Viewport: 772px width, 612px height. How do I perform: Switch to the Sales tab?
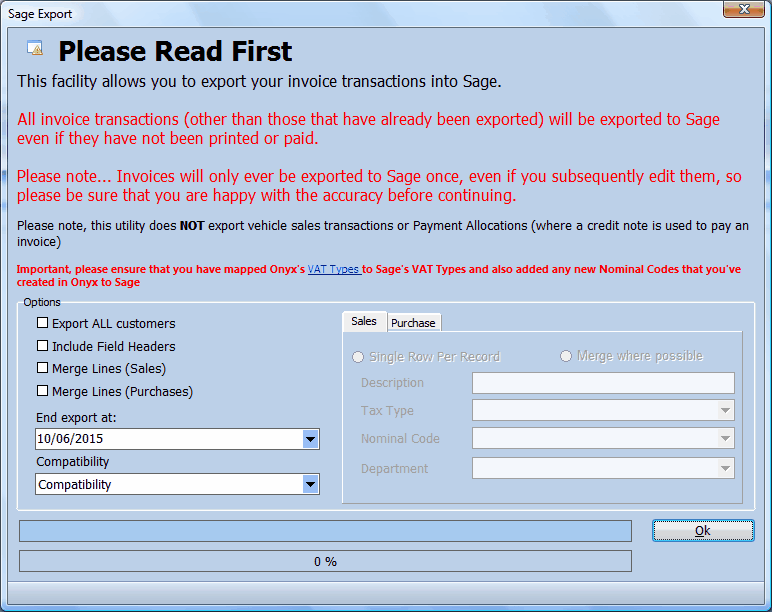coord(364,322)
